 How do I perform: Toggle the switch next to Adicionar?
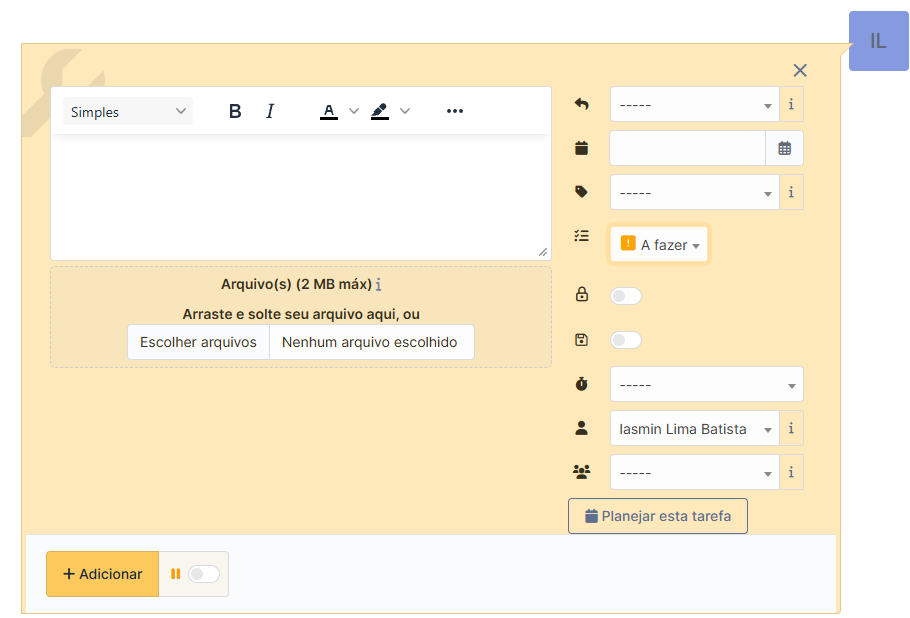pos(204,574)
